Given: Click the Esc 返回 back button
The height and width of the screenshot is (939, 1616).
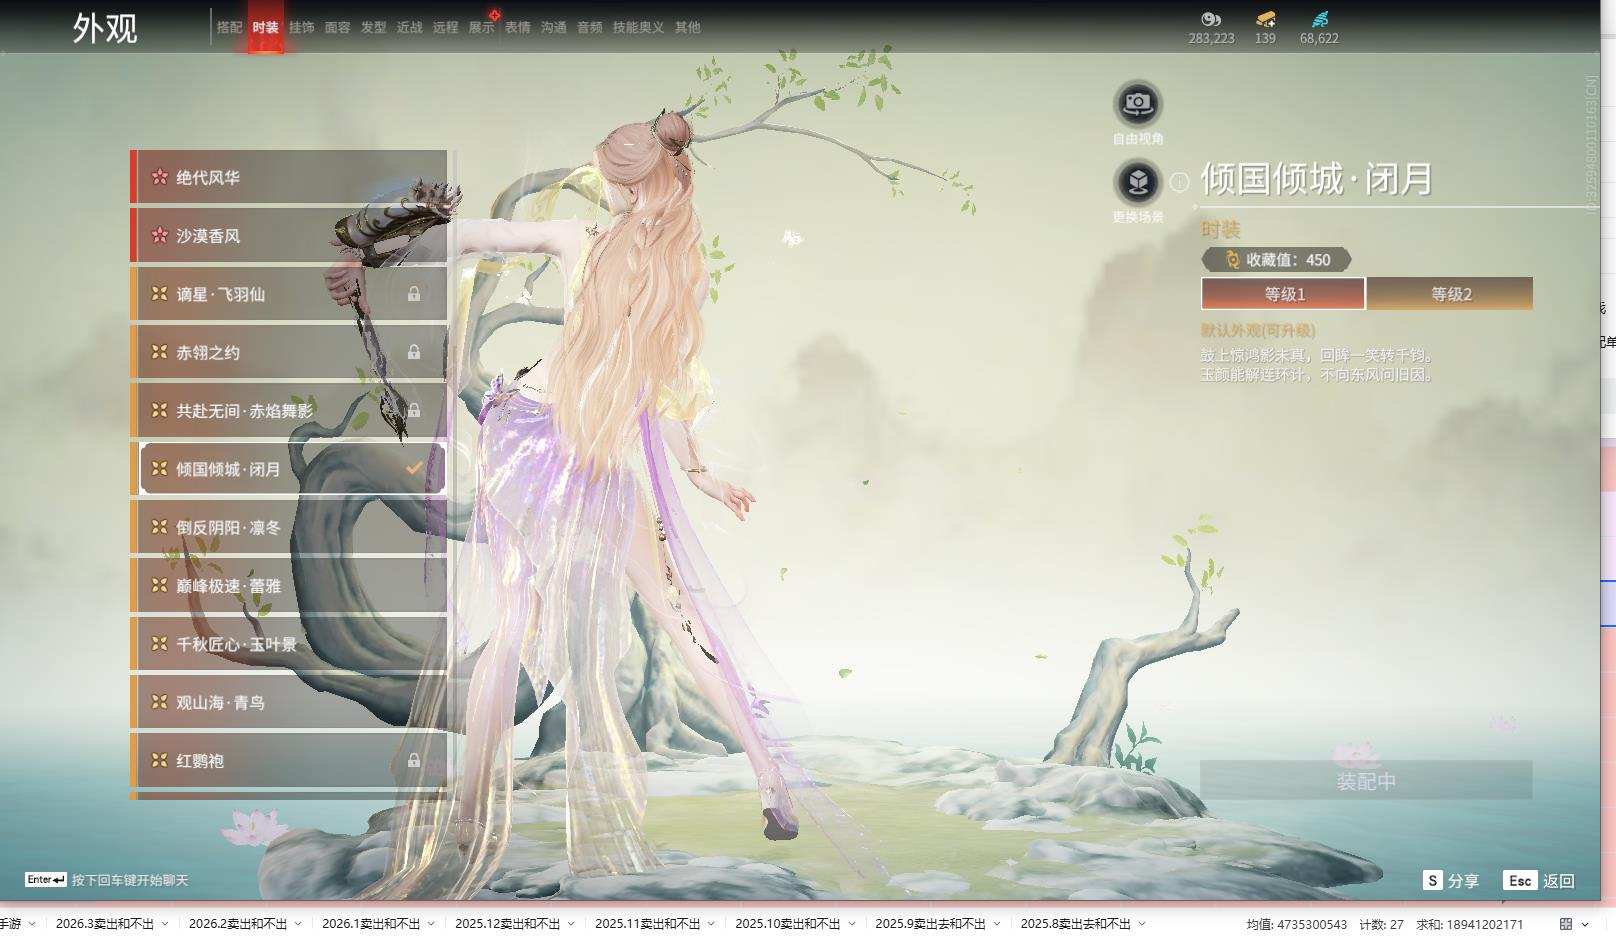Looking at the screenshot, I should [1540, 880].
